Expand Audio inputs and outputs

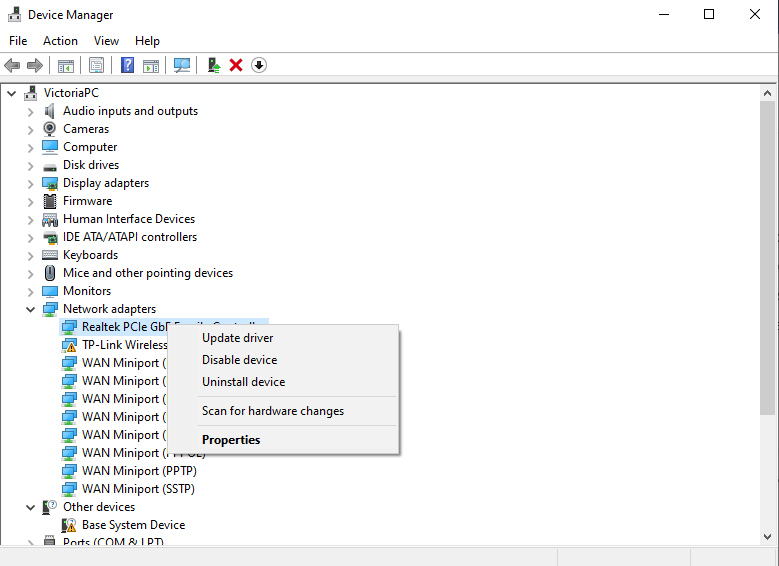pos(30,112)
